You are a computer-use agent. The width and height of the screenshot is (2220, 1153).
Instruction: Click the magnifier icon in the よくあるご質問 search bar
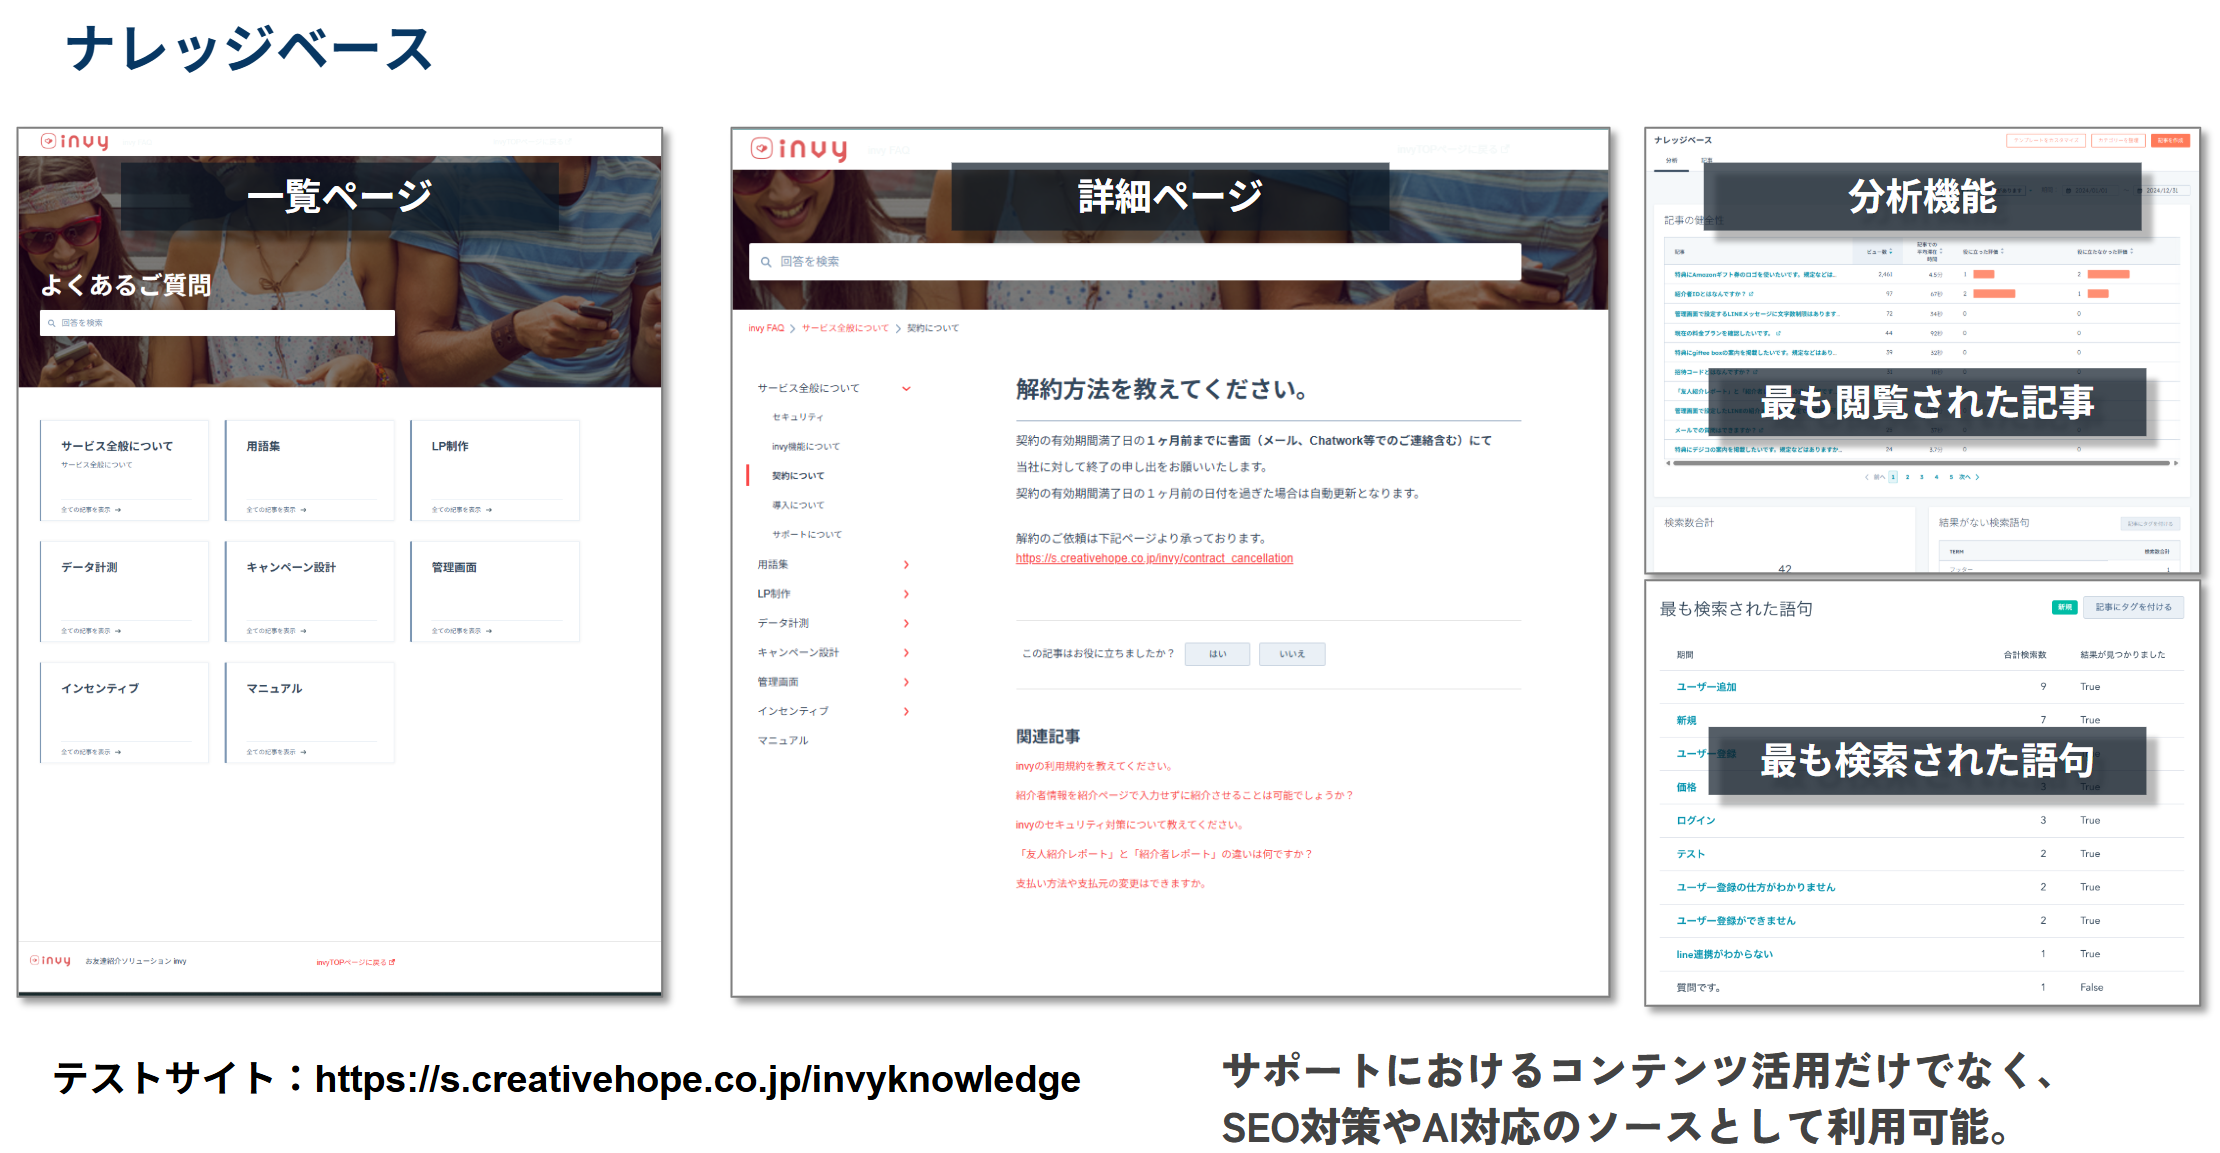(x=52, y=322)
